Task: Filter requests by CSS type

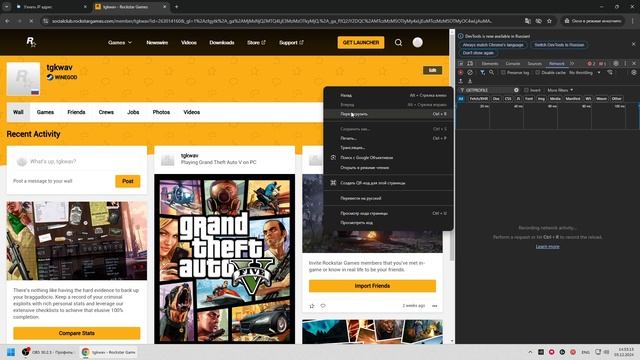Action: [x=508, y=99]
